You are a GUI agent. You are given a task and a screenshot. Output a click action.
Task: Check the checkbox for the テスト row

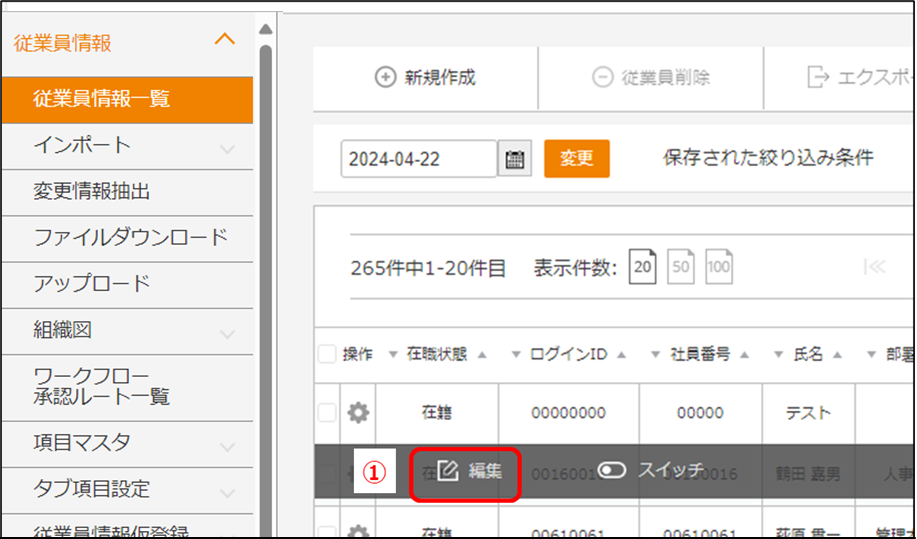click(327, 412)
